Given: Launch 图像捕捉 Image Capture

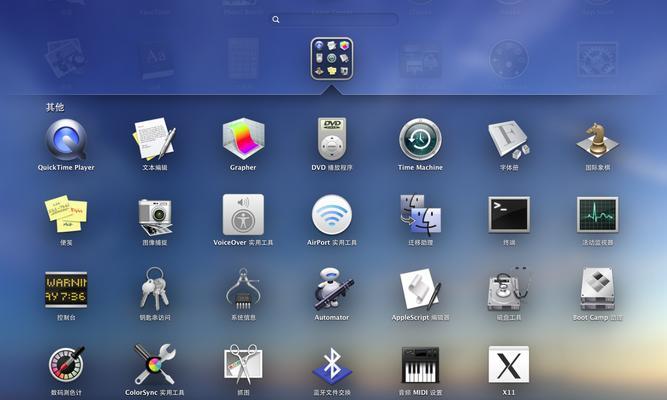Looking at the screenshot, I should [154, 216].
